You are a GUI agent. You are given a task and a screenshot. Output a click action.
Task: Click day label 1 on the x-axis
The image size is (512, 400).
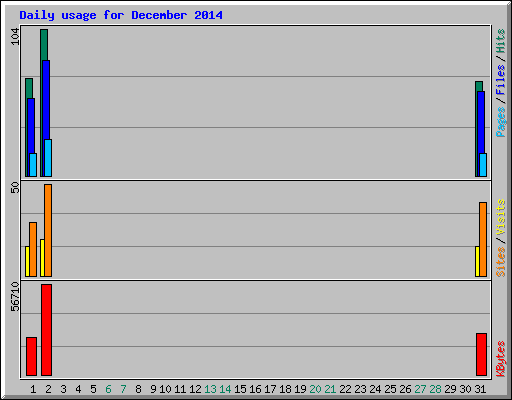pos(33,389)
